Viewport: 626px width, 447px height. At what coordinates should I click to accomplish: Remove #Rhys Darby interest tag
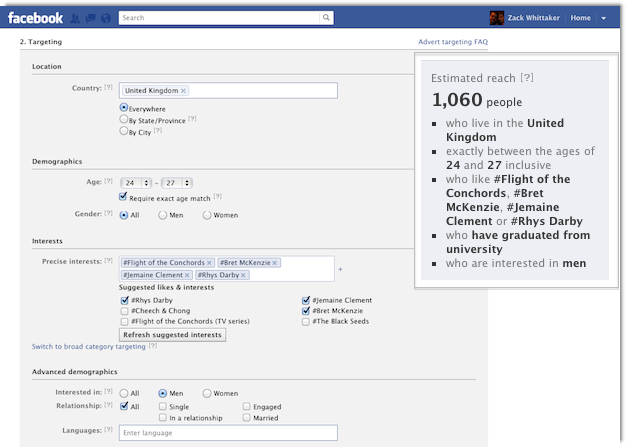click(243, 275)
